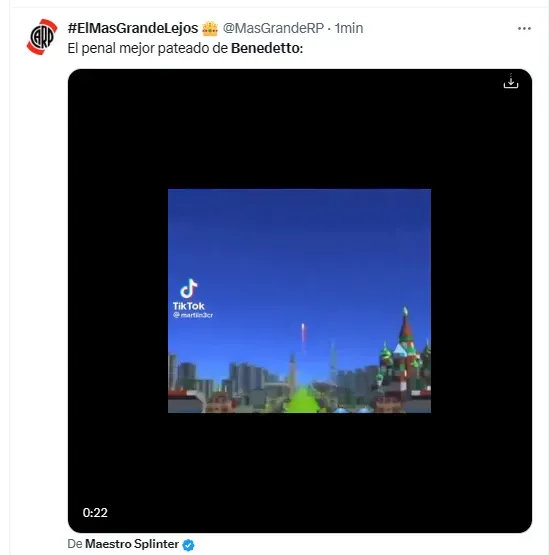Click the crown emoji beside the display name
This screenshot has height=555, width=549.
210,28
